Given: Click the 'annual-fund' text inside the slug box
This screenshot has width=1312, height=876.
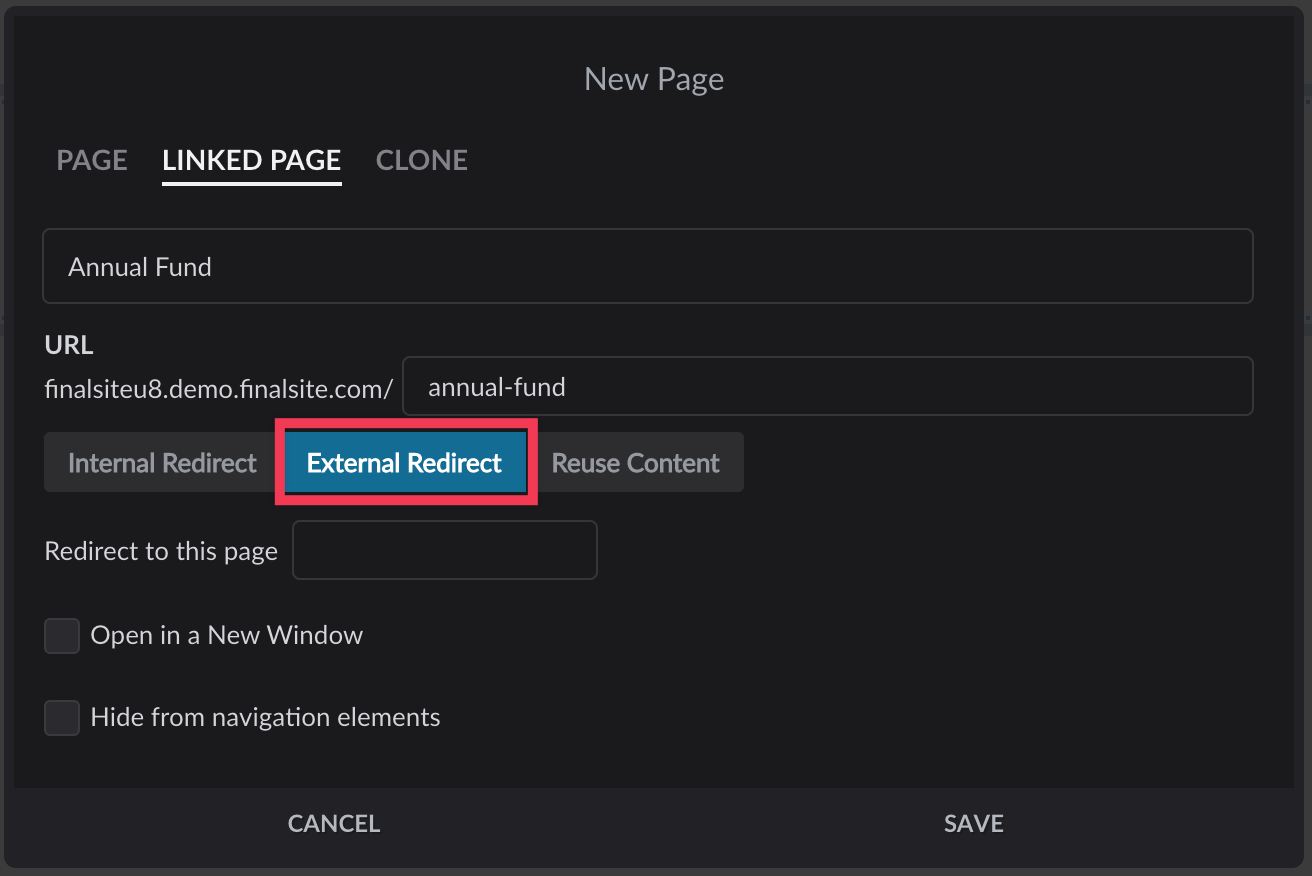Looking at the screenshot, I should [496, 387].
